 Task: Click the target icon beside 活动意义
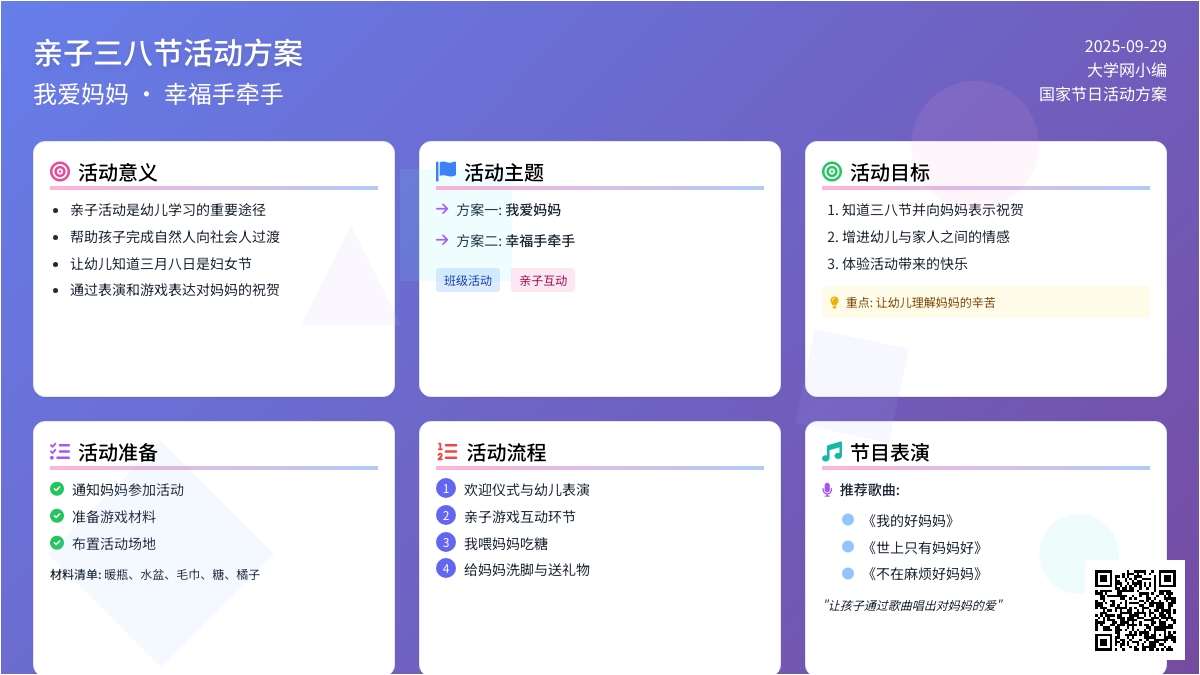click(60, 172)
